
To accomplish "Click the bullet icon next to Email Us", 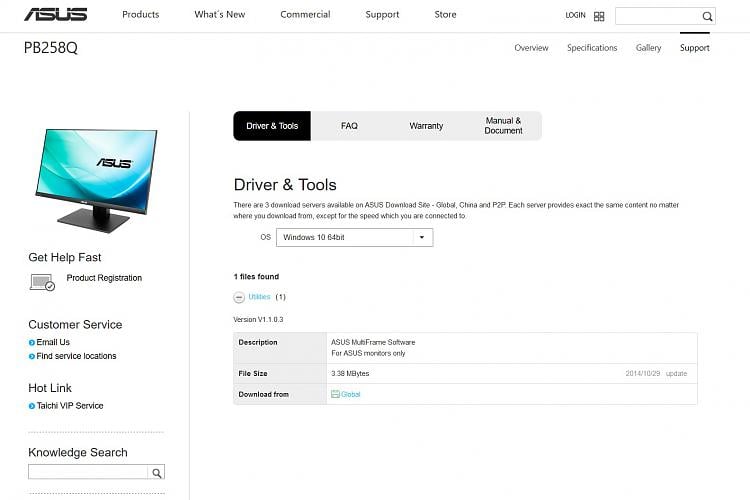I will pos(32,343).
